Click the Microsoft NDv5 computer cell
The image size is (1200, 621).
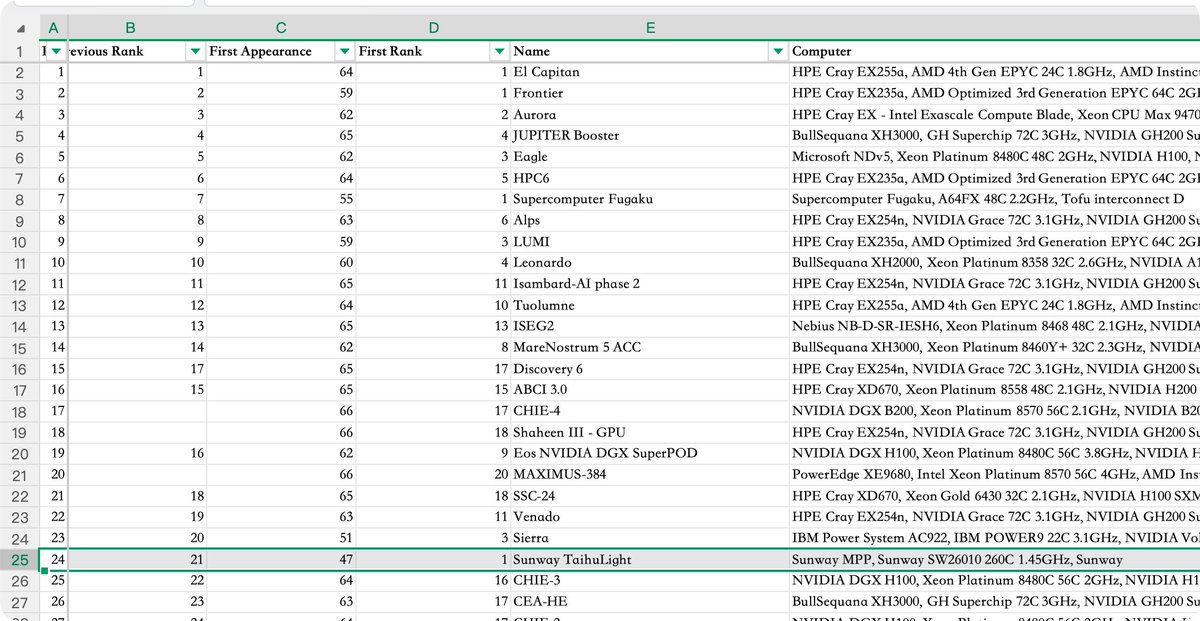click(994, 157)
